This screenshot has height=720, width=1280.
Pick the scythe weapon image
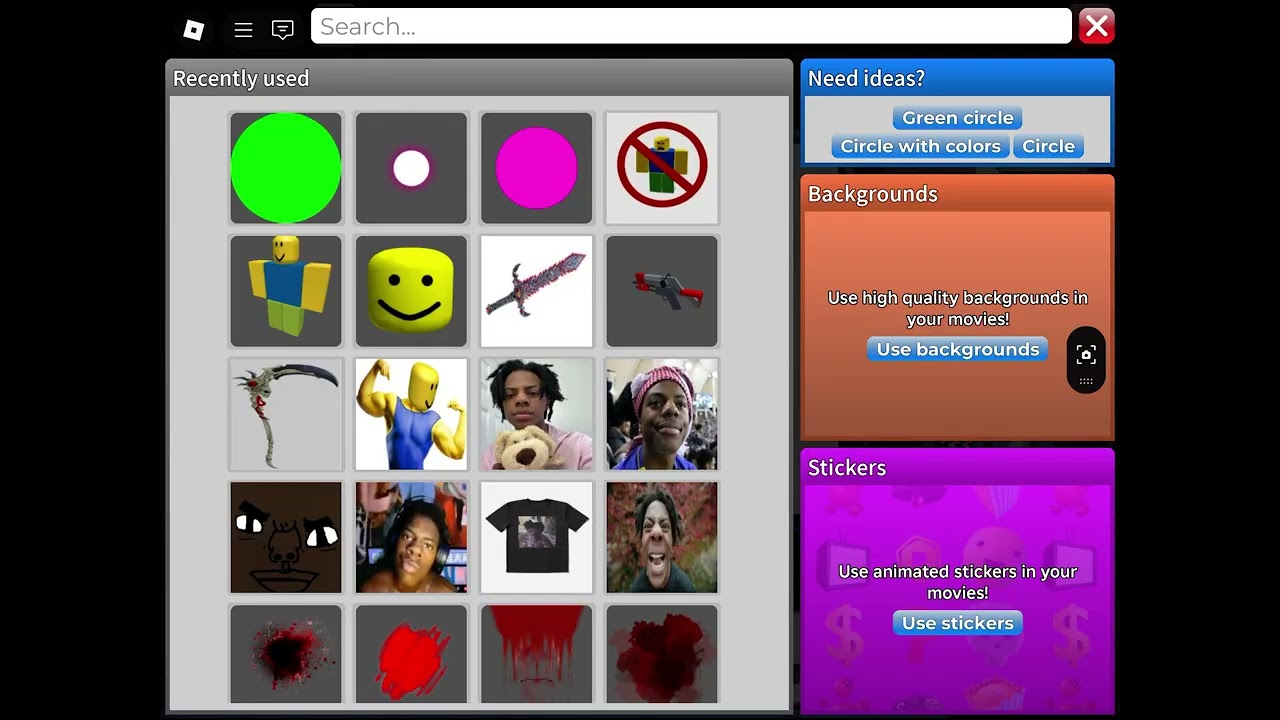[x=286, y=414]
